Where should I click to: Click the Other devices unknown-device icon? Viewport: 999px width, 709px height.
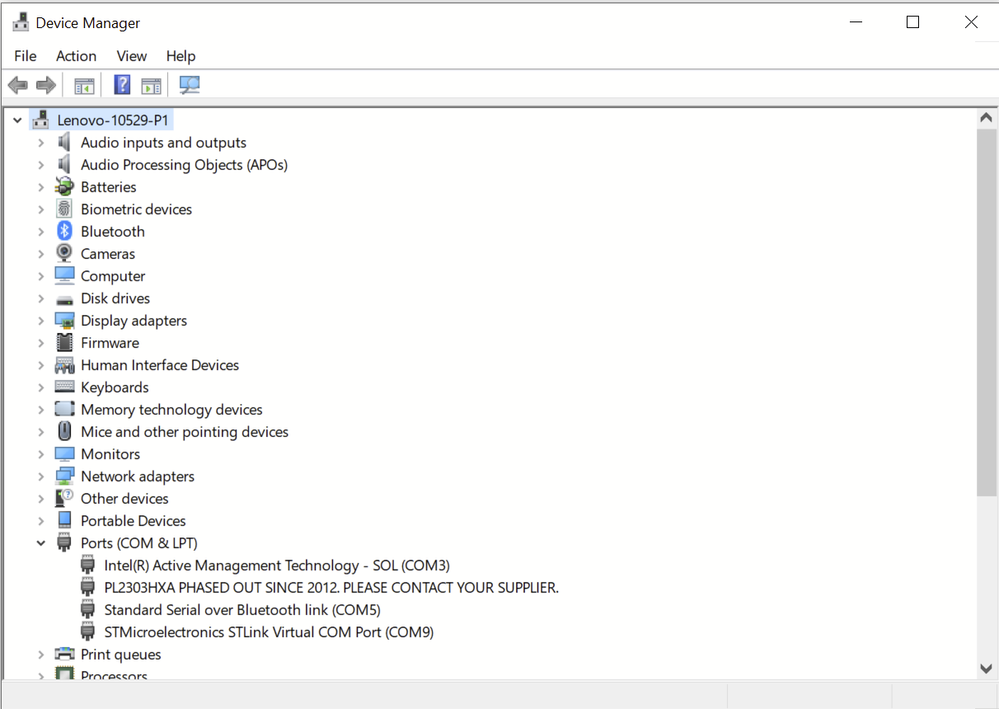point(64,498)
